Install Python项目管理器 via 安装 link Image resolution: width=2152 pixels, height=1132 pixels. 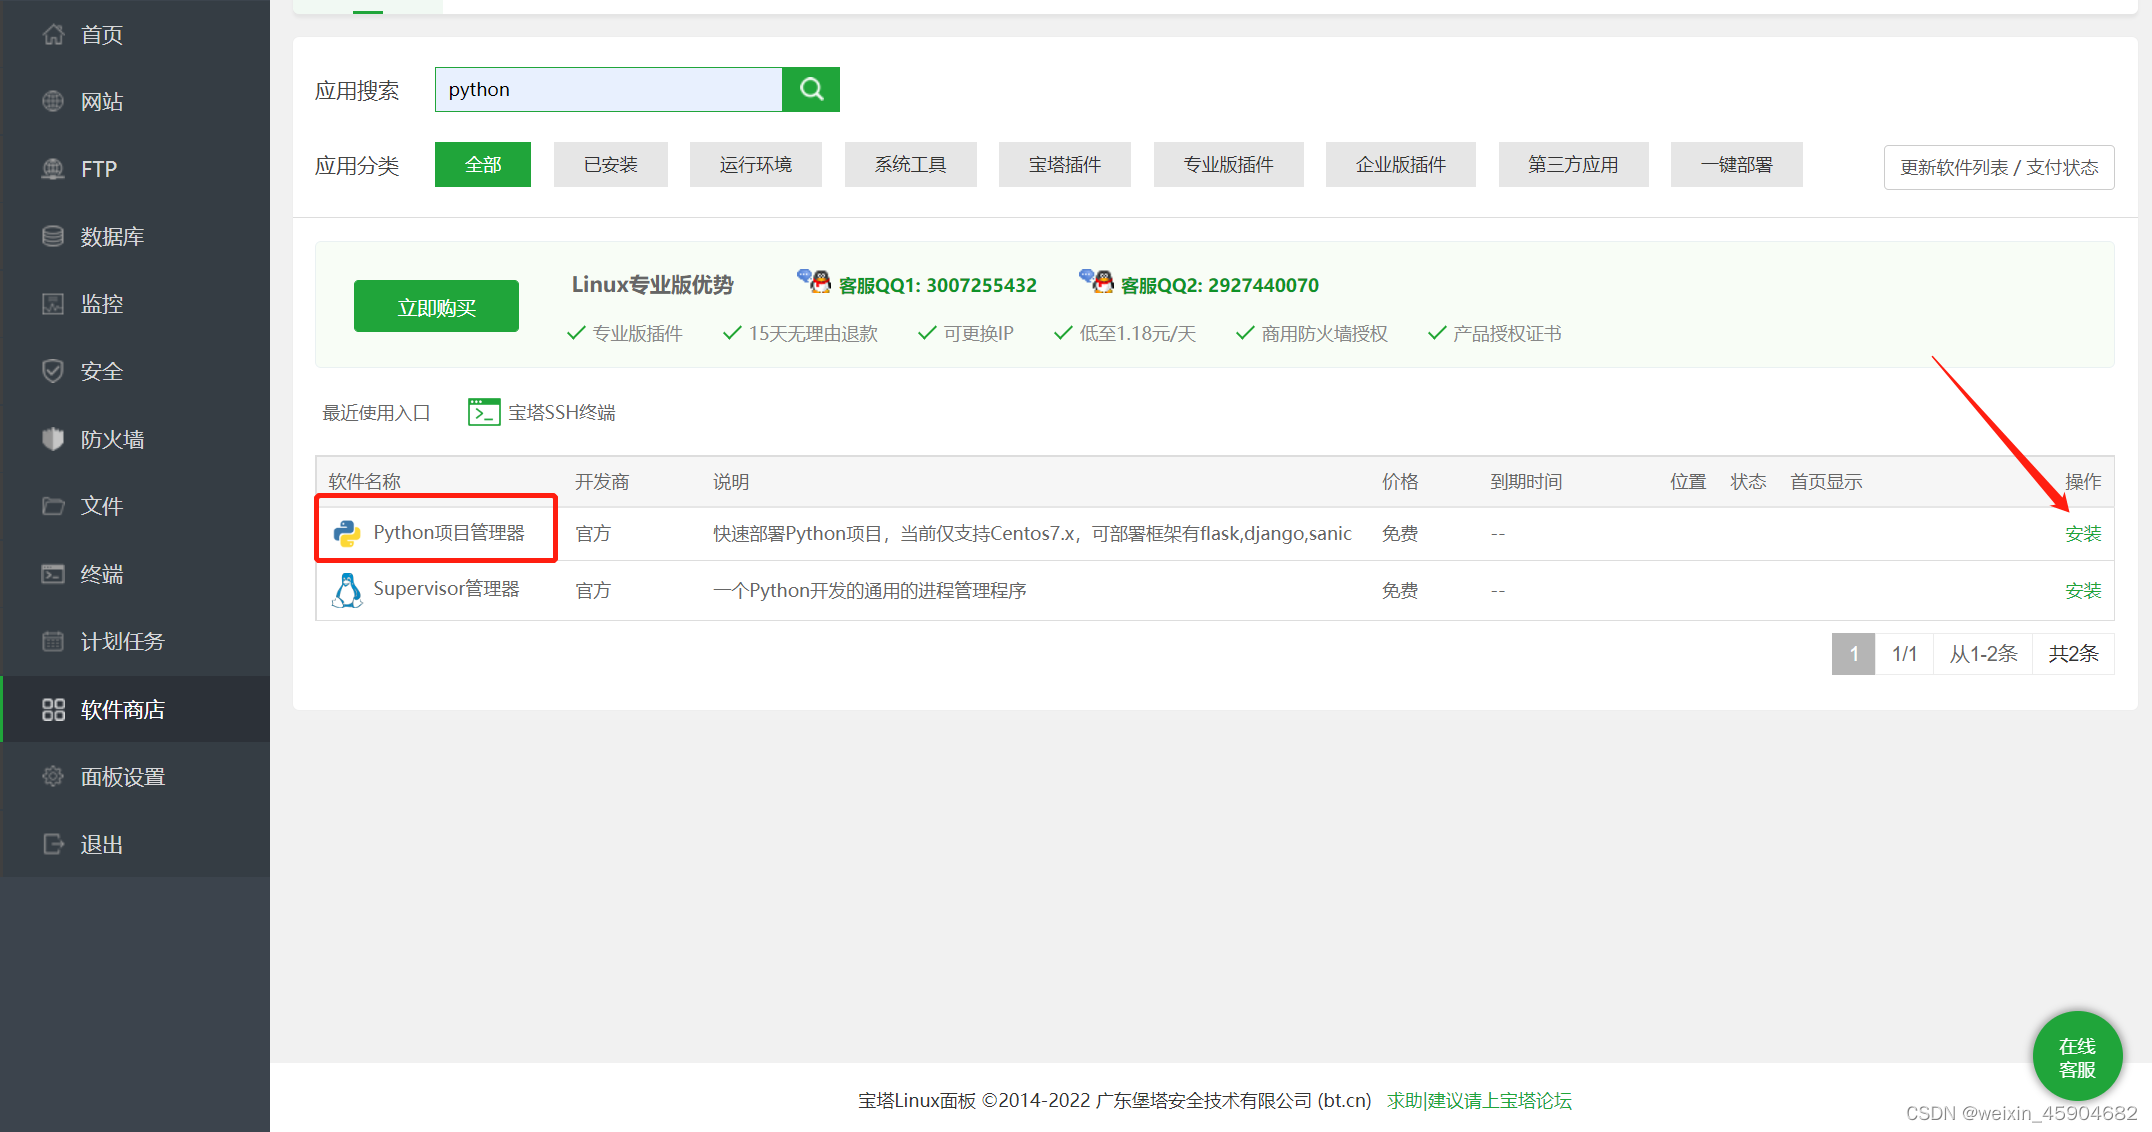pos(2083,534)
